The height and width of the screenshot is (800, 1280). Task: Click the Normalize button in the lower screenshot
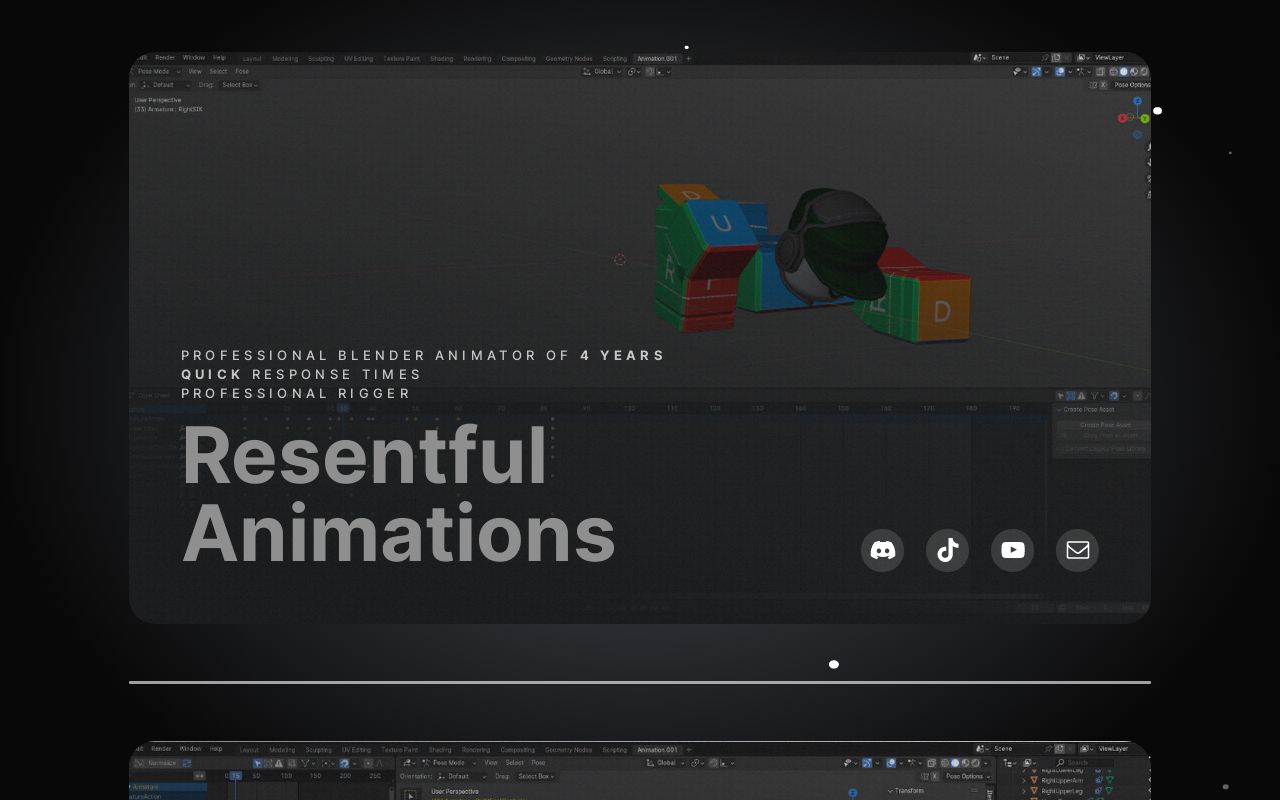click(x=162, y=763)
